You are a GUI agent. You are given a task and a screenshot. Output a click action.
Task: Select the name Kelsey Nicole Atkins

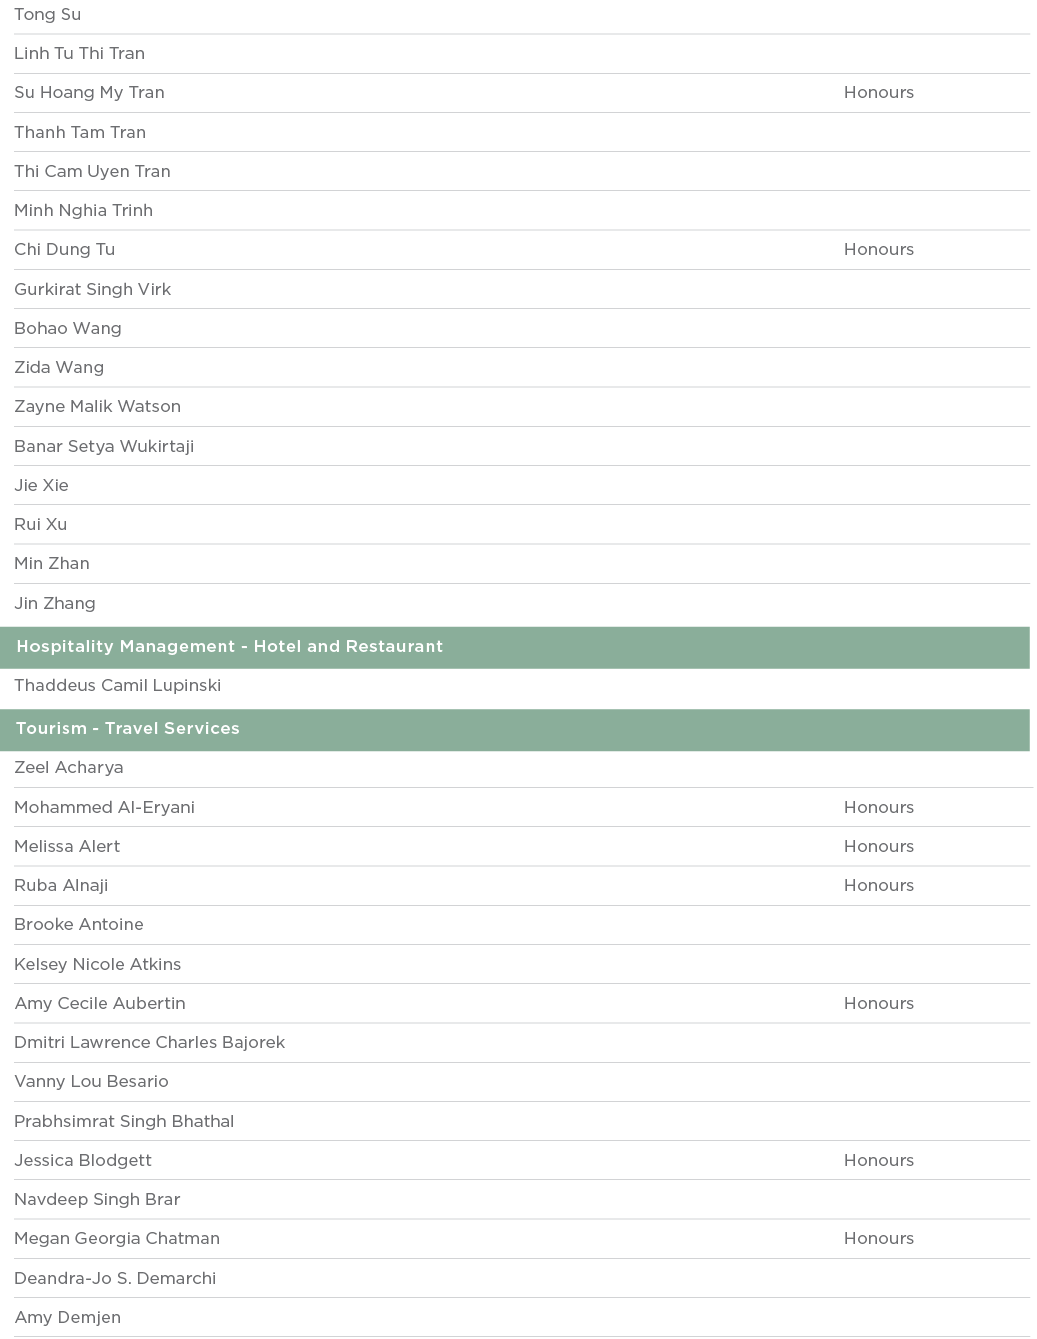(98, 965)
